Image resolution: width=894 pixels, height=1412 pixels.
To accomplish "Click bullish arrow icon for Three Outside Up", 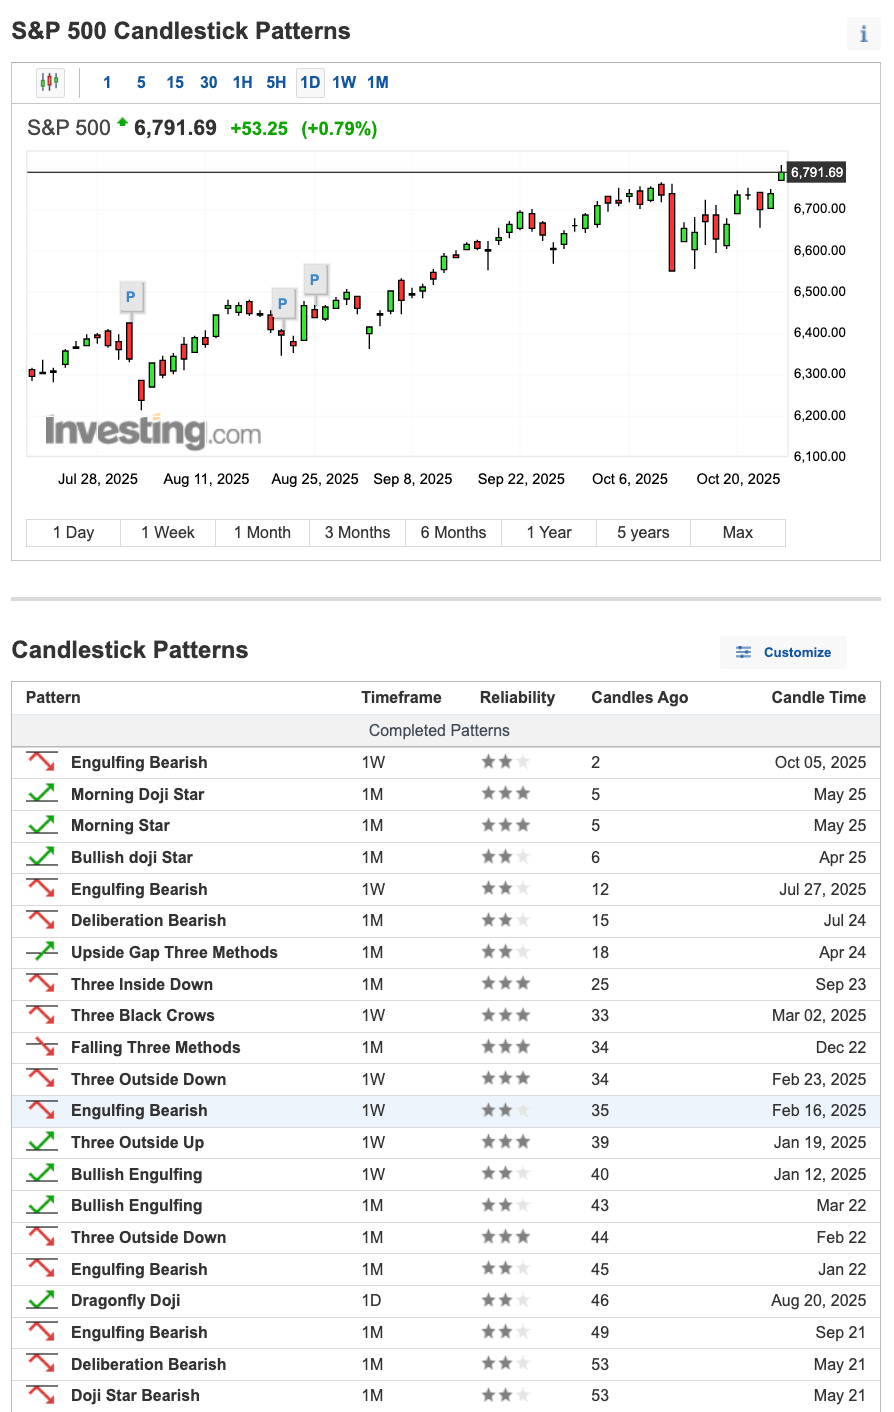I will tap(42, 1142).
